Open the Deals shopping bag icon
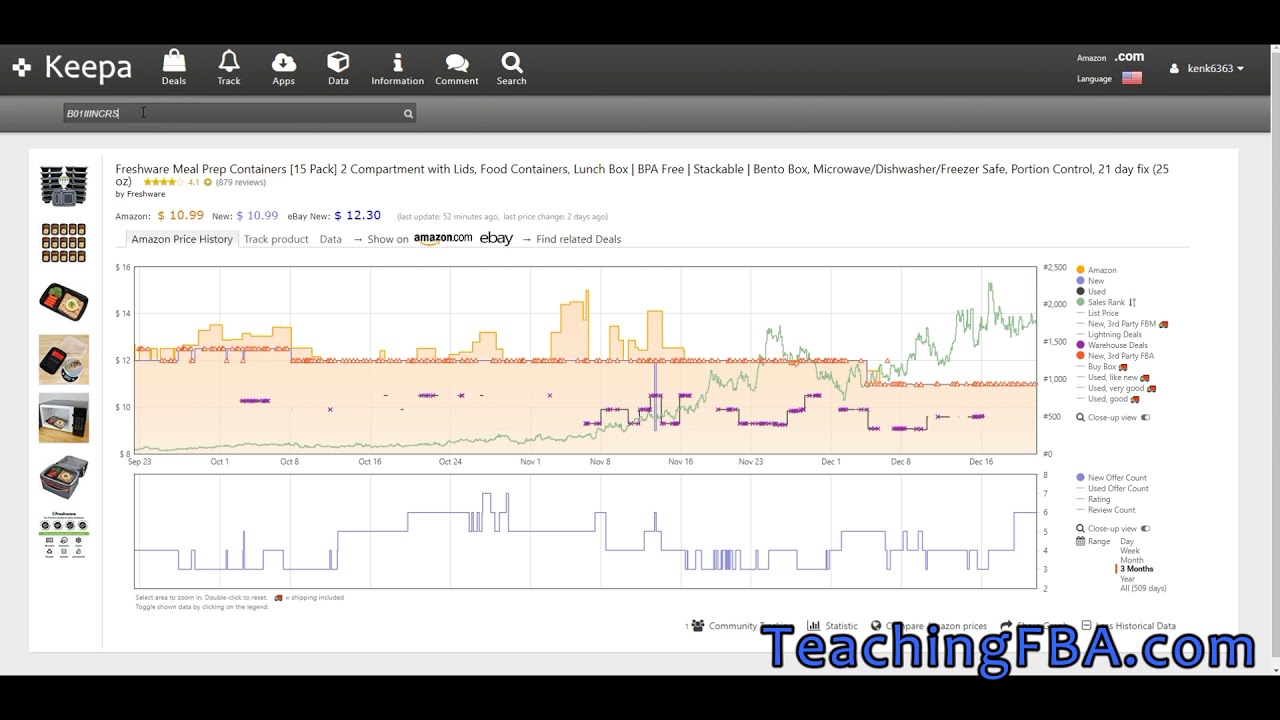Image resolution: width=1280 pixels, height=720 pixels. click(x=174, y=62)
